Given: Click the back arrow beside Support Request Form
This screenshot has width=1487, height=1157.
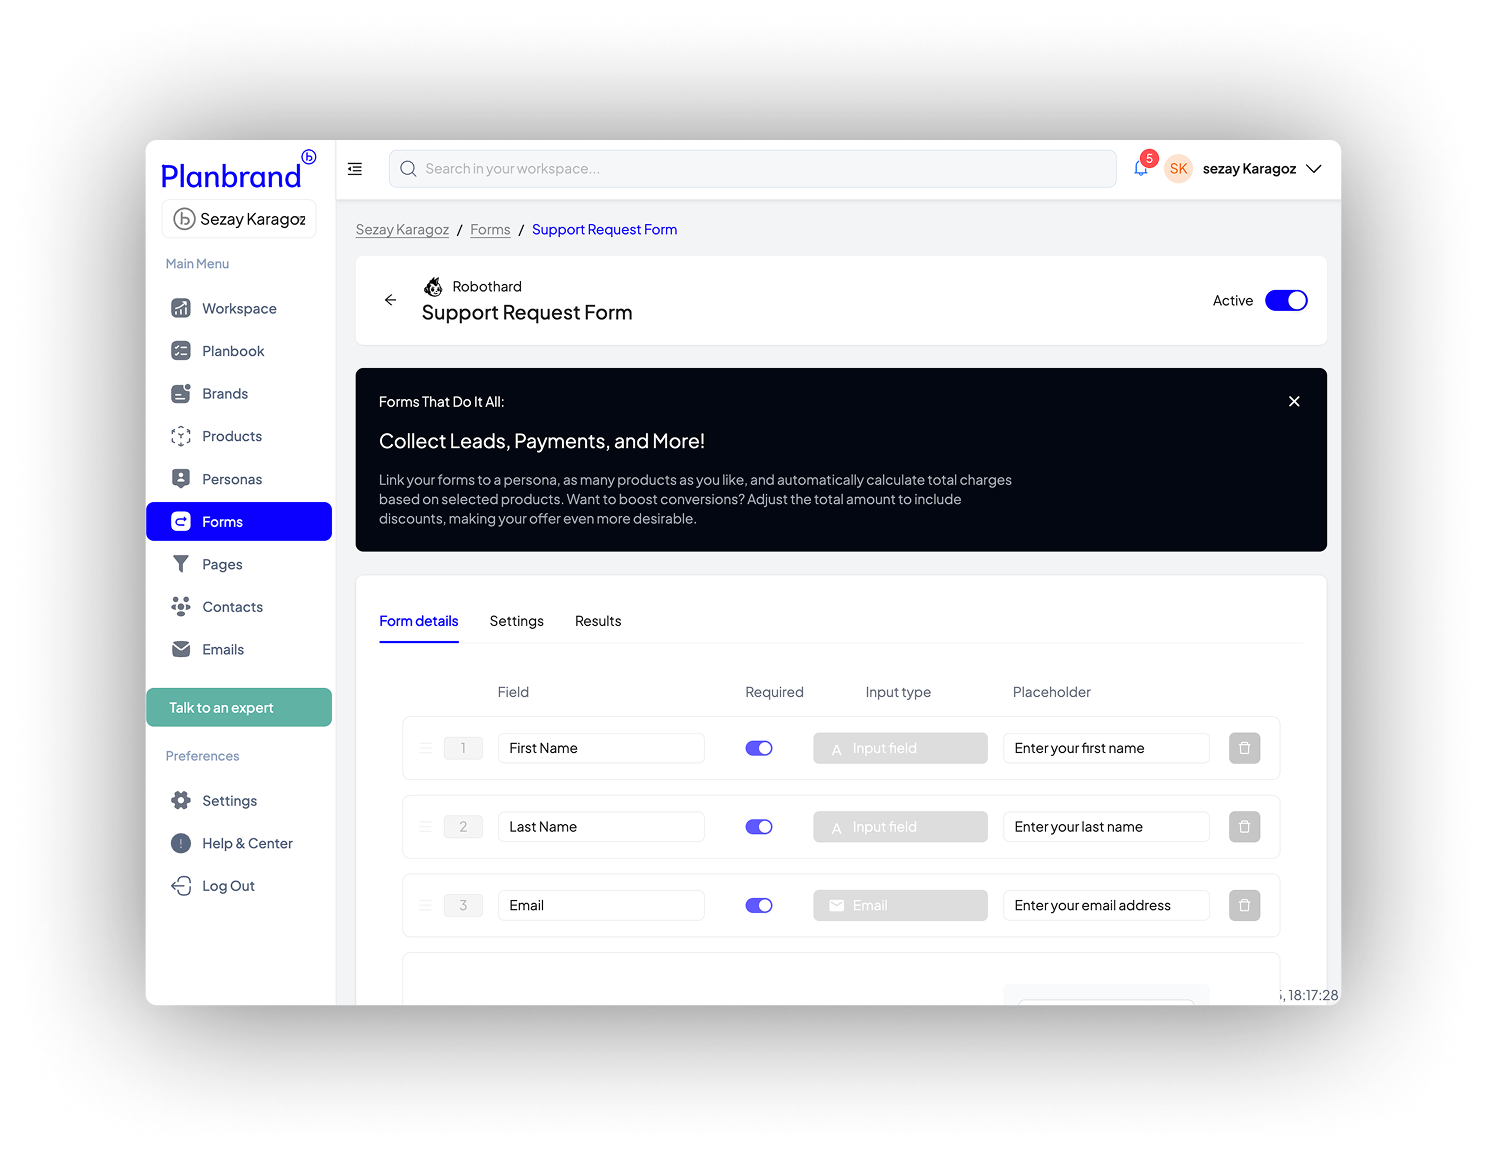Looking at the screenshot, I should click(x=390, y=300).
